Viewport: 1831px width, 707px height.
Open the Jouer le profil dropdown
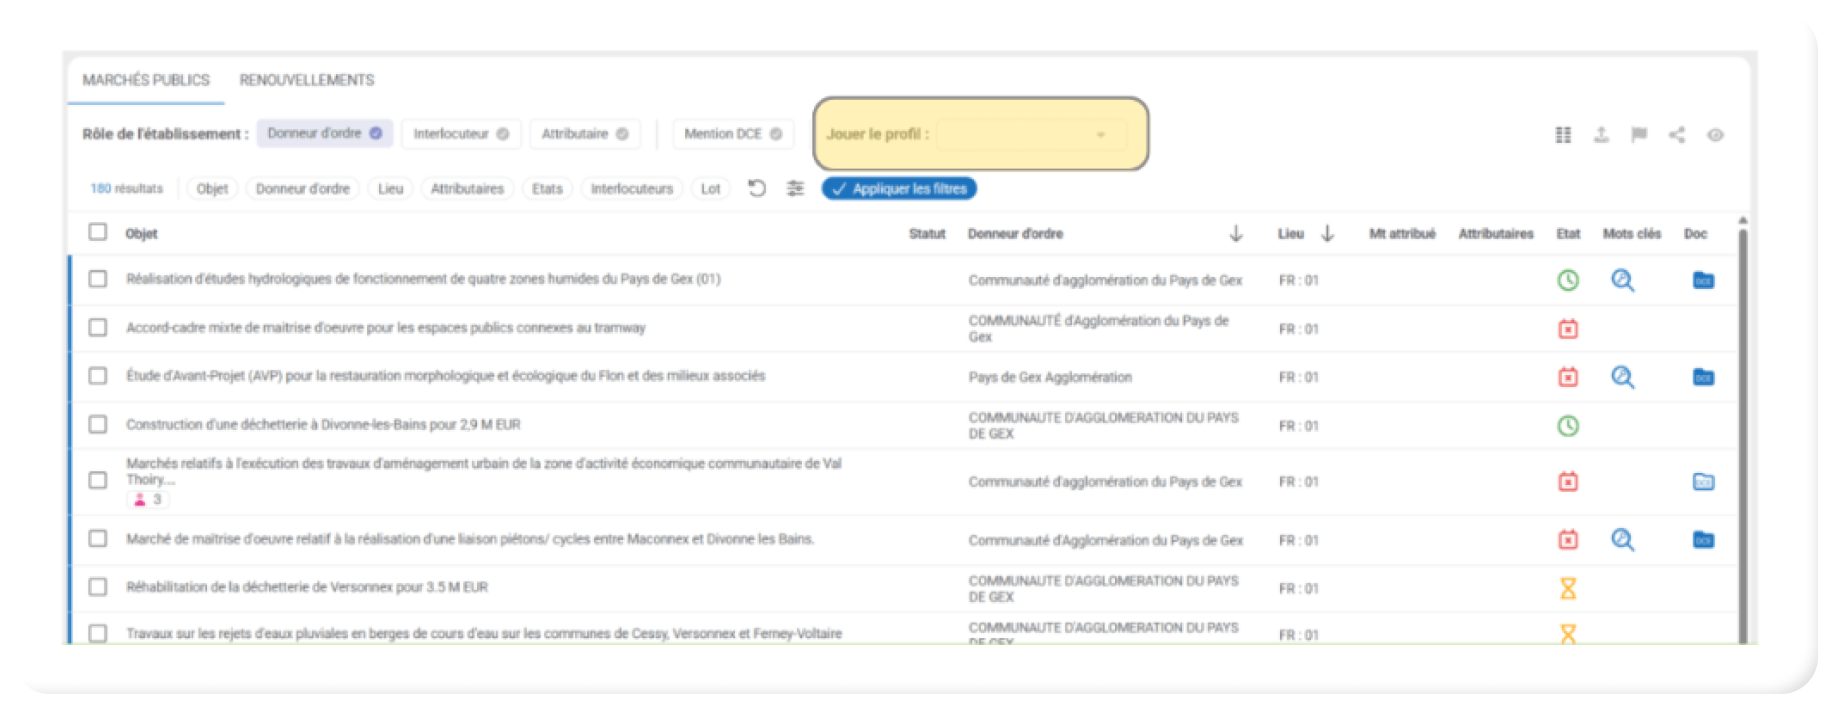pos(1030,134)
